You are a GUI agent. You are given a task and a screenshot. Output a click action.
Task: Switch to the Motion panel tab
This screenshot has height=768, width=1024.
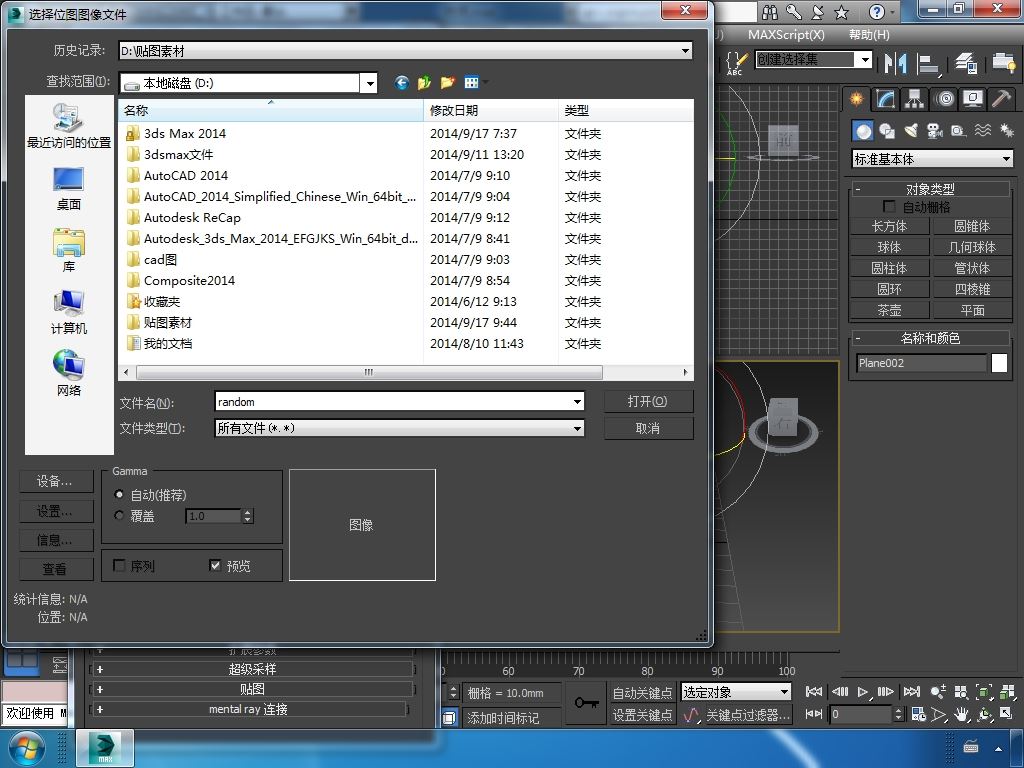(944, 99)
